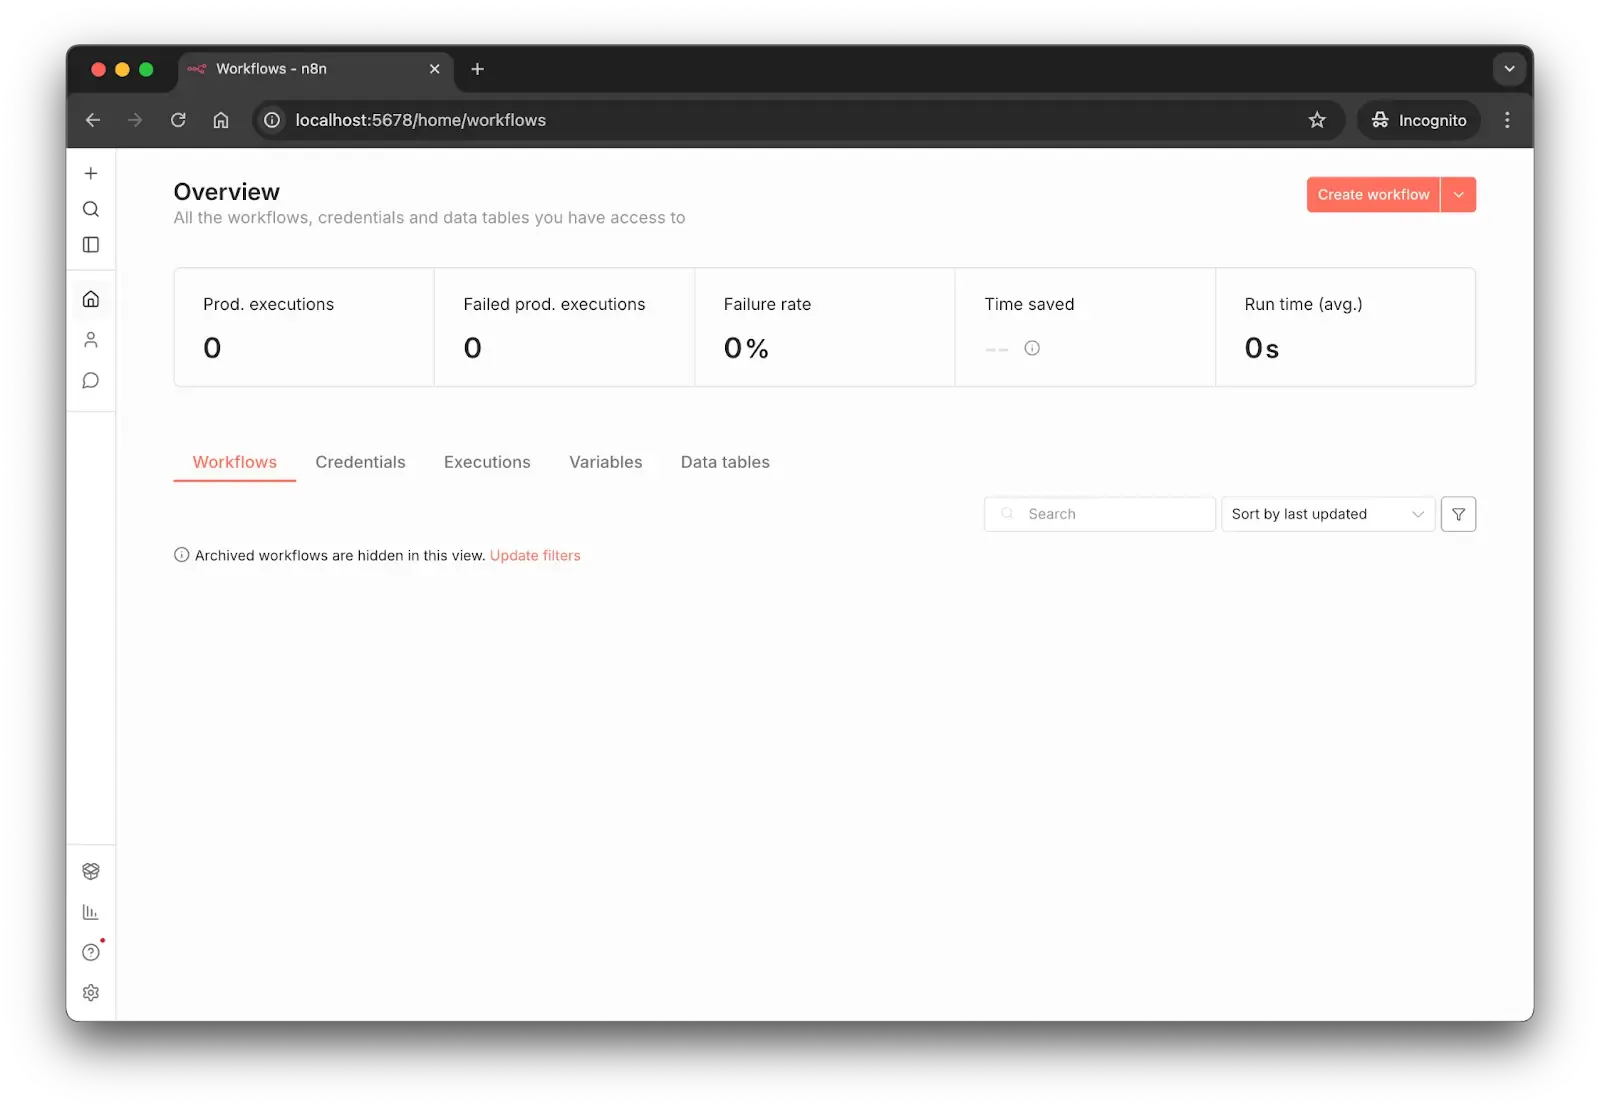1600x1109 pixels.
Task: Select the Home icon in sidebar
Action: (x=91, y=298)
